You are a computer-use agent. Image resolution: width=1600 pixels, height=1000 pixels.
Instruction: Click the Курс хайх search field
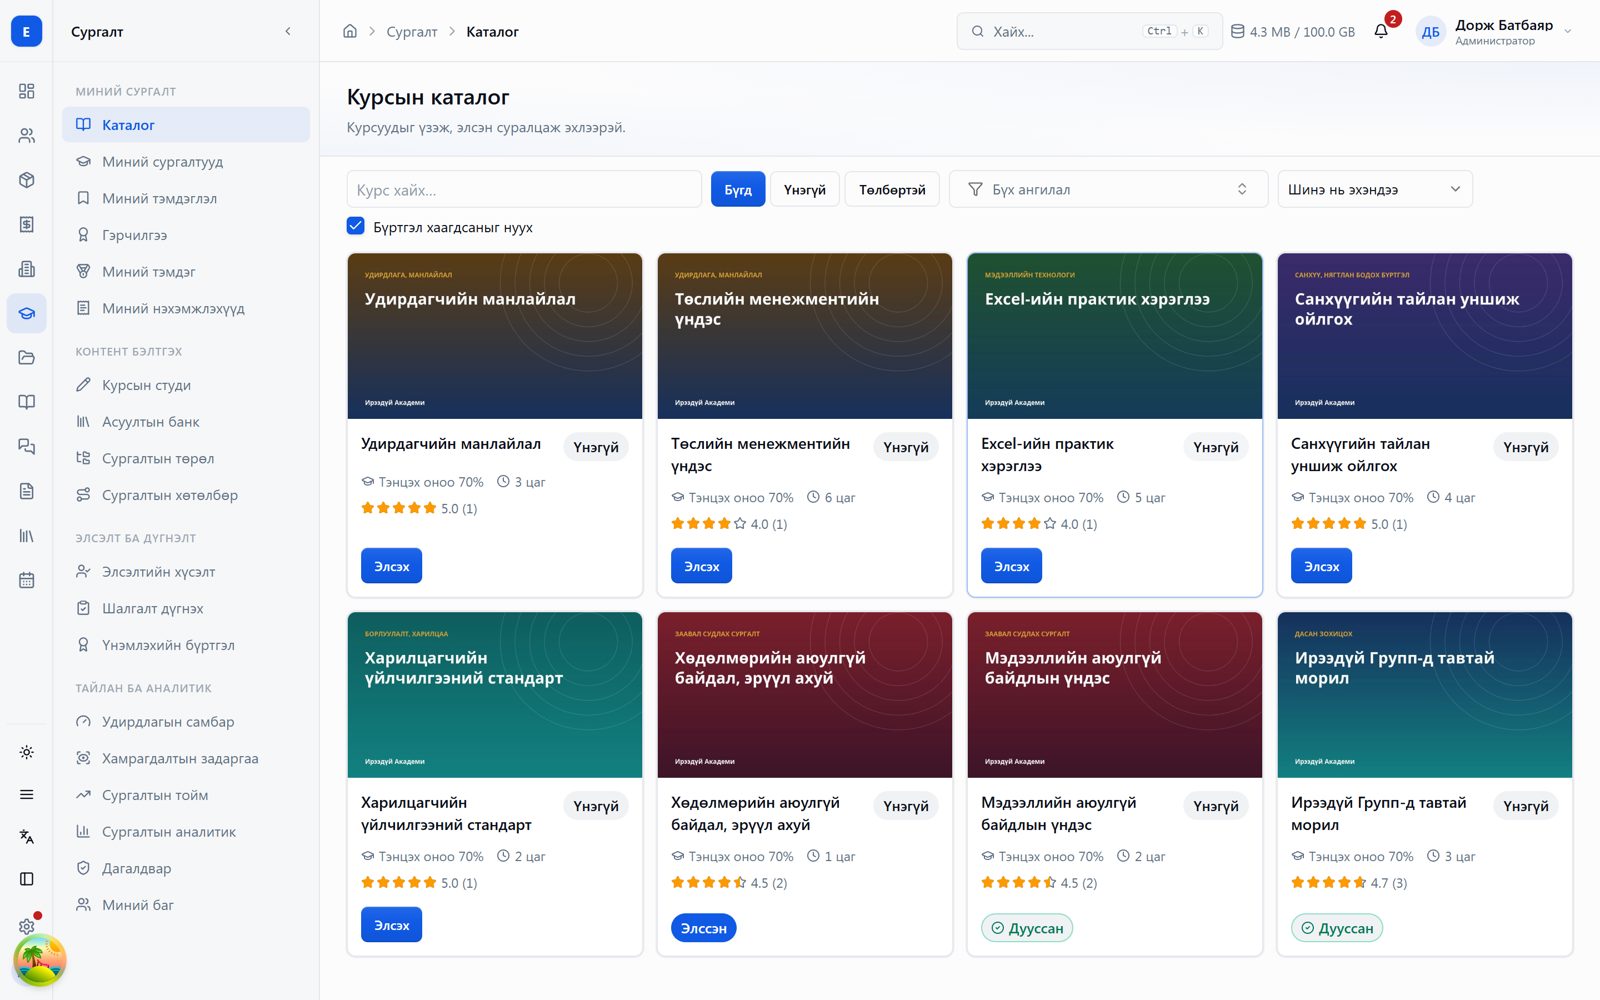pos(524,189)
